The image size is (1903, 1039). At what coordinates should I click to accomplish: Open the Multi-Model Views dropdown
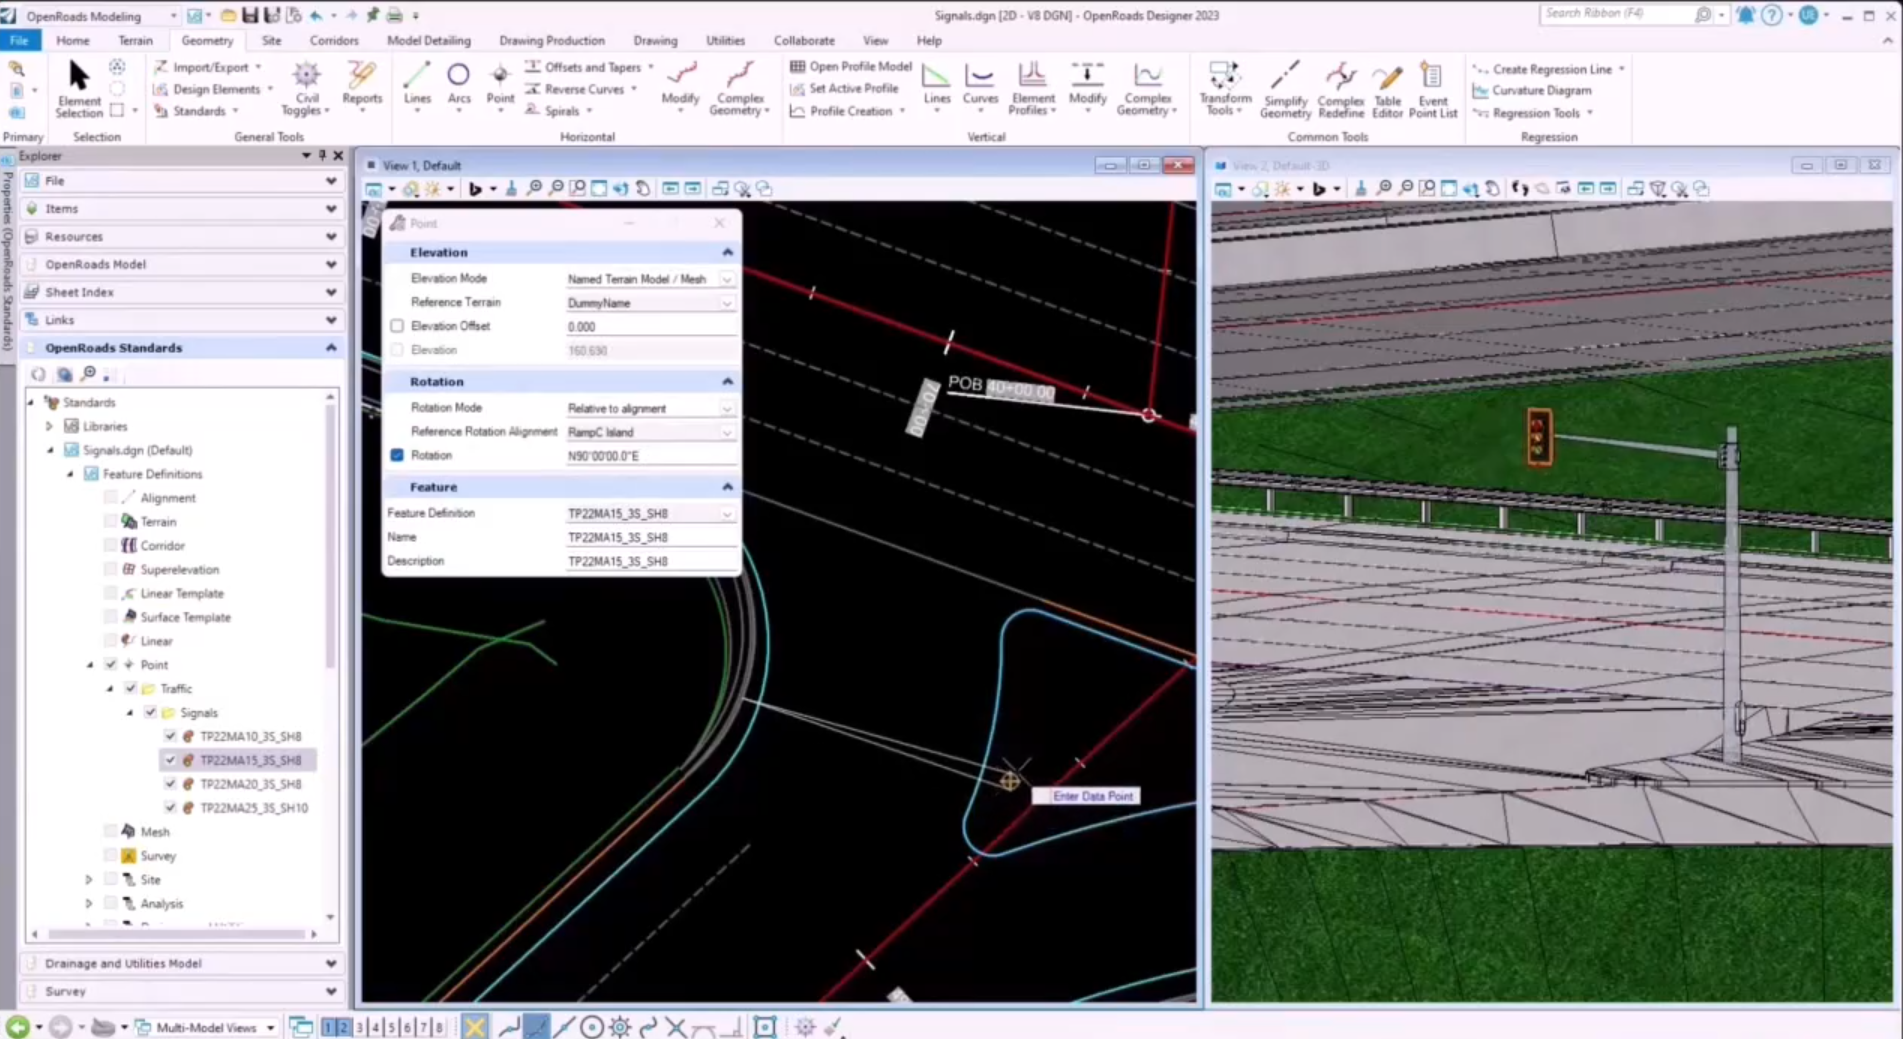click(x=270, y=1028)
